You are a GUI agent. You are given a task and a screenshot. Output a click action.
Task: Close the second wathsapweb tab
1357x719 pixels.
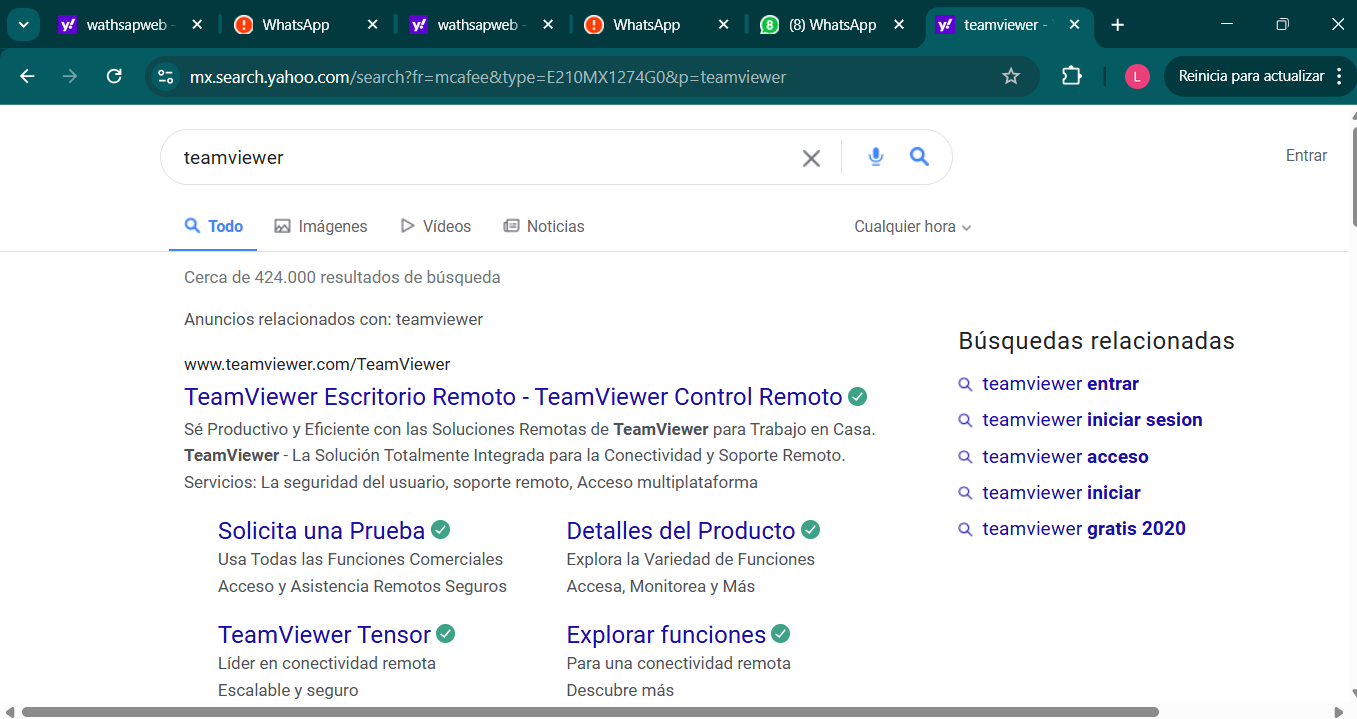point(548,25)
